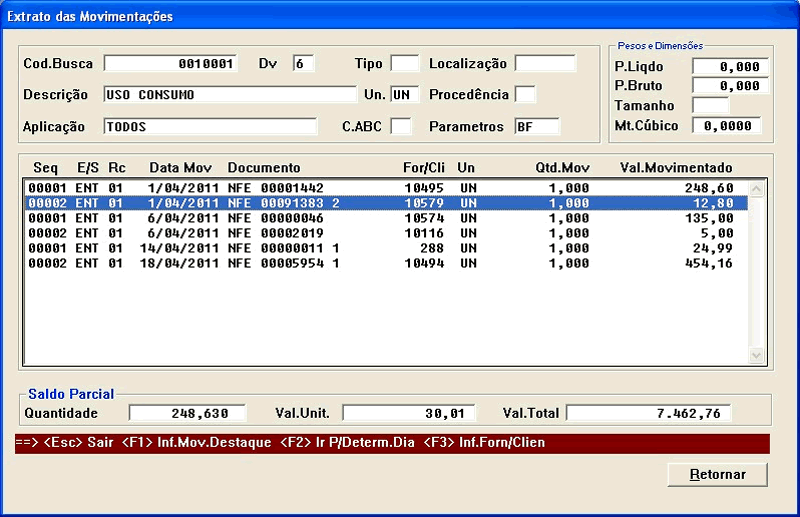Select row with document NFE 00000011 1
Viewport: 800px width, 517px height.
point(386,249)
